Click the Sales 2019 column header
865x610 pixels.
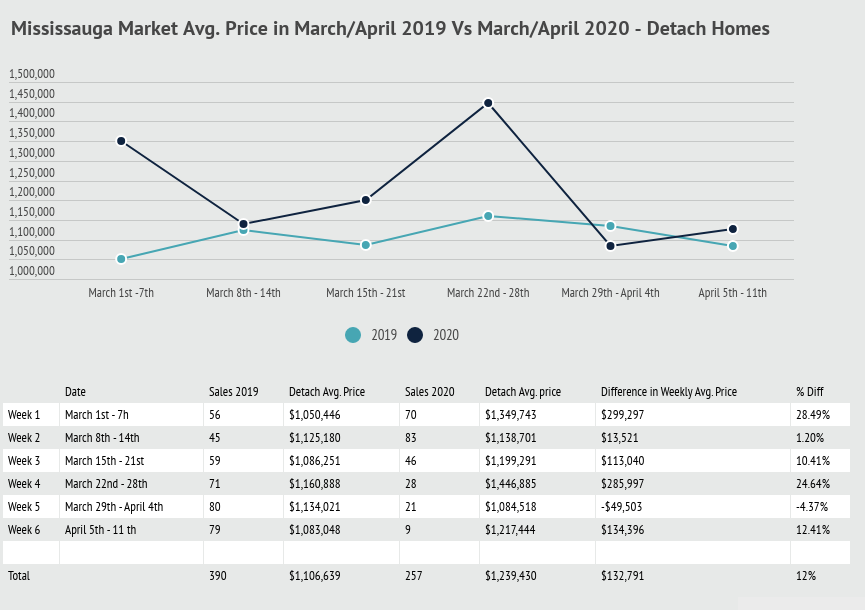234,392
